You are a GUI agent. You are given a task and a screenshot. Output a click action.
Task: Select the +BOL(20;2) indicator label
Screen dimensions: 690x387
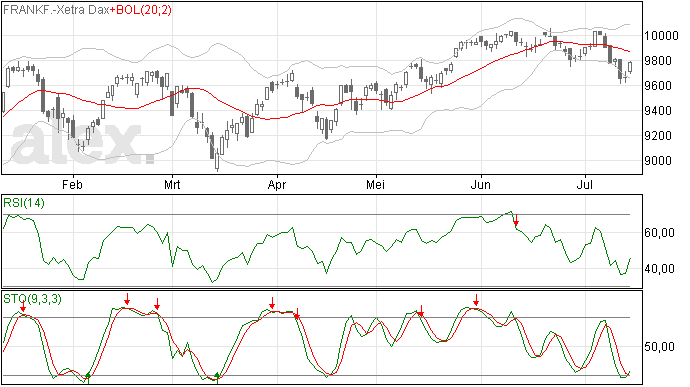coord(140,10)
